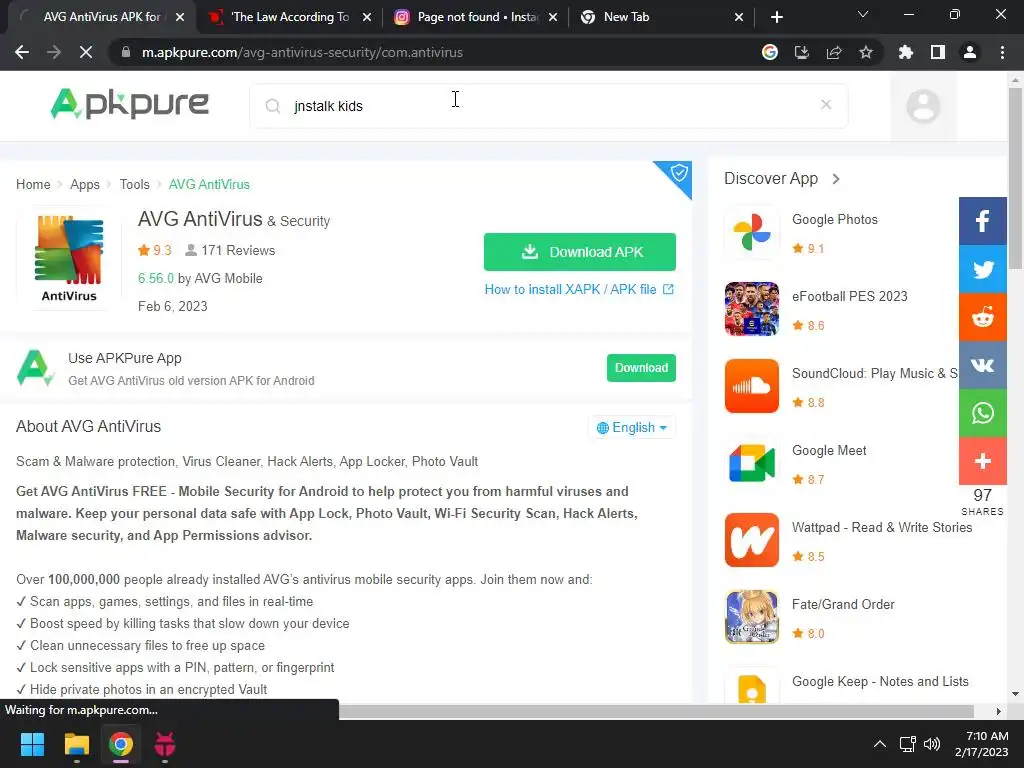Click the taskbar clock 7:10 AM

pos(982,744)
